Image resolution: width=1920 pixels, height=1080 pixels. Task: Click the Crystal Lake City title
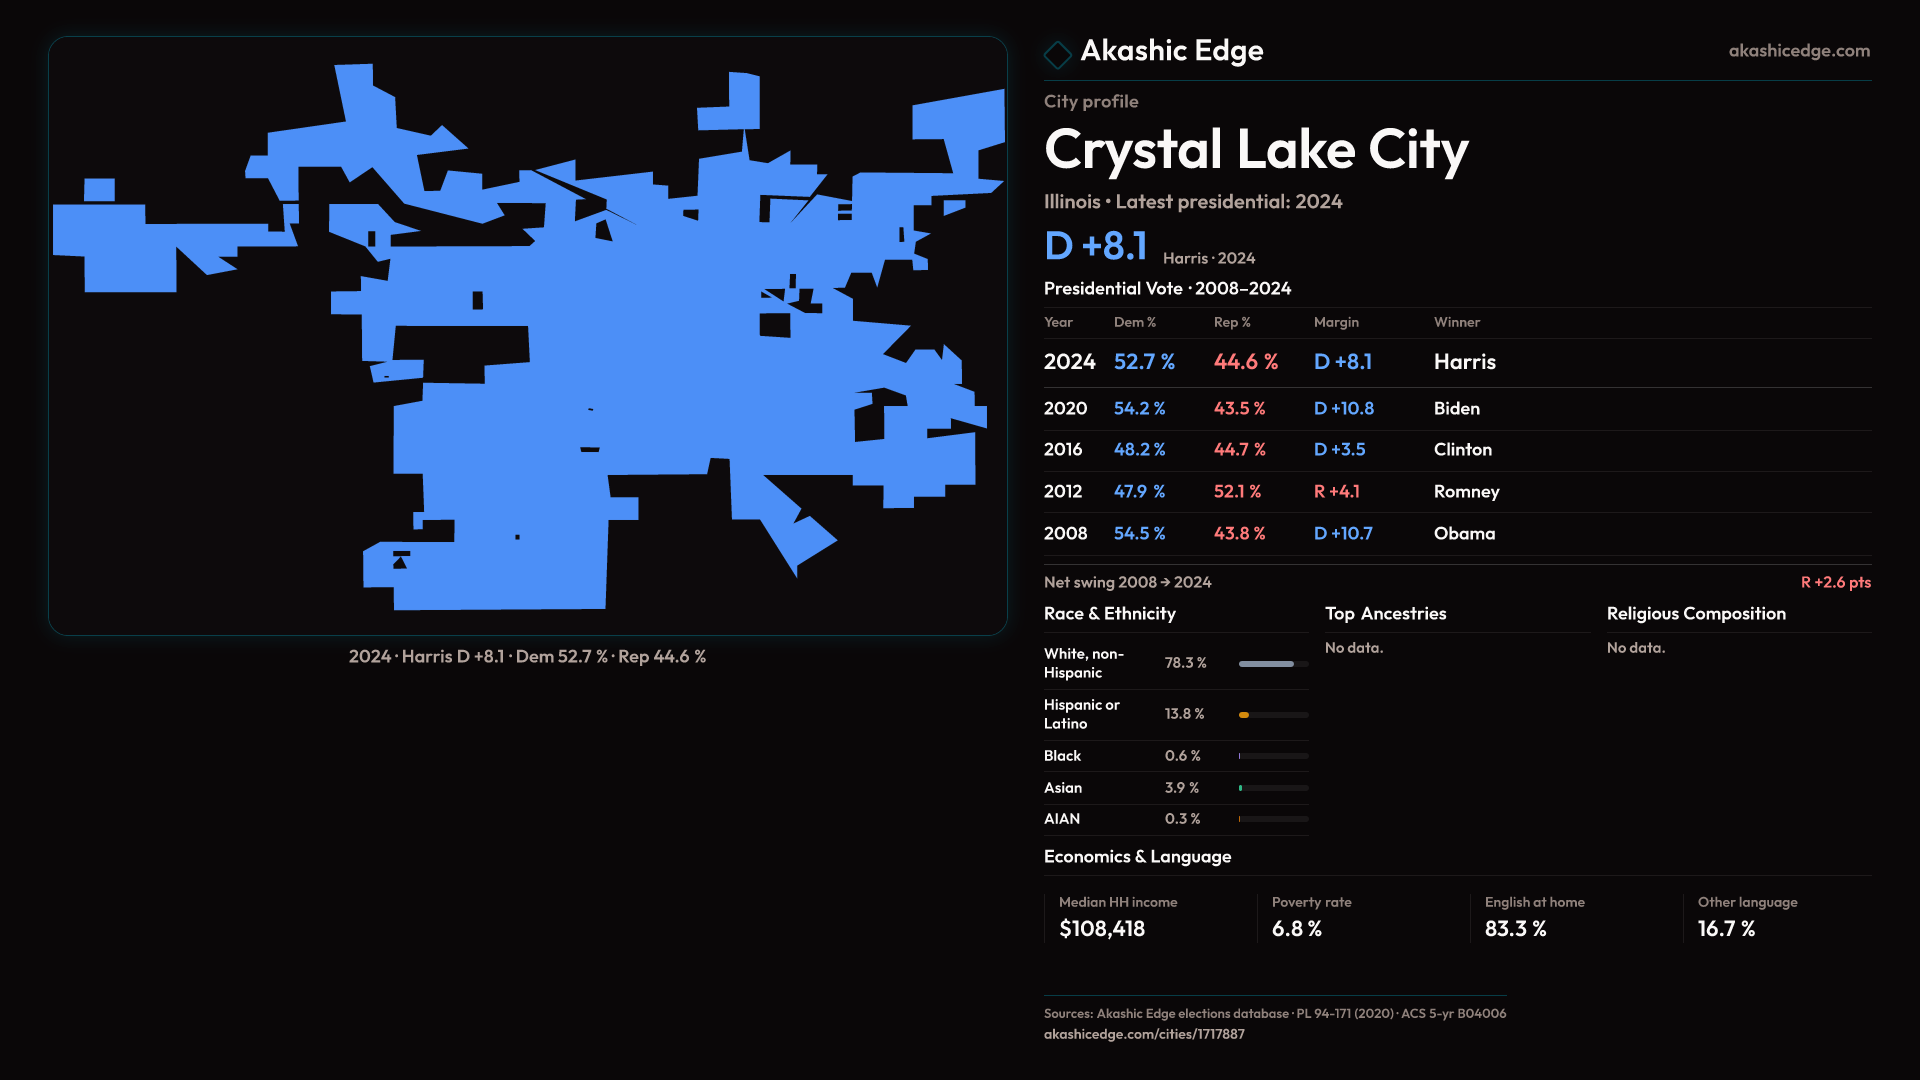click(1255, 150)
